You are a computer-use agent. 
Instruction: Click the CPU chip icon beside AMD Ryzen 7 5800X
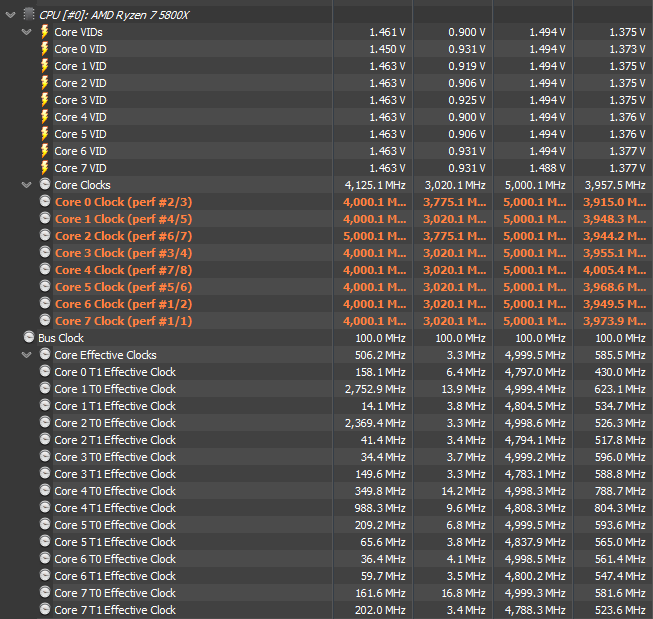[x=28, y=15]
